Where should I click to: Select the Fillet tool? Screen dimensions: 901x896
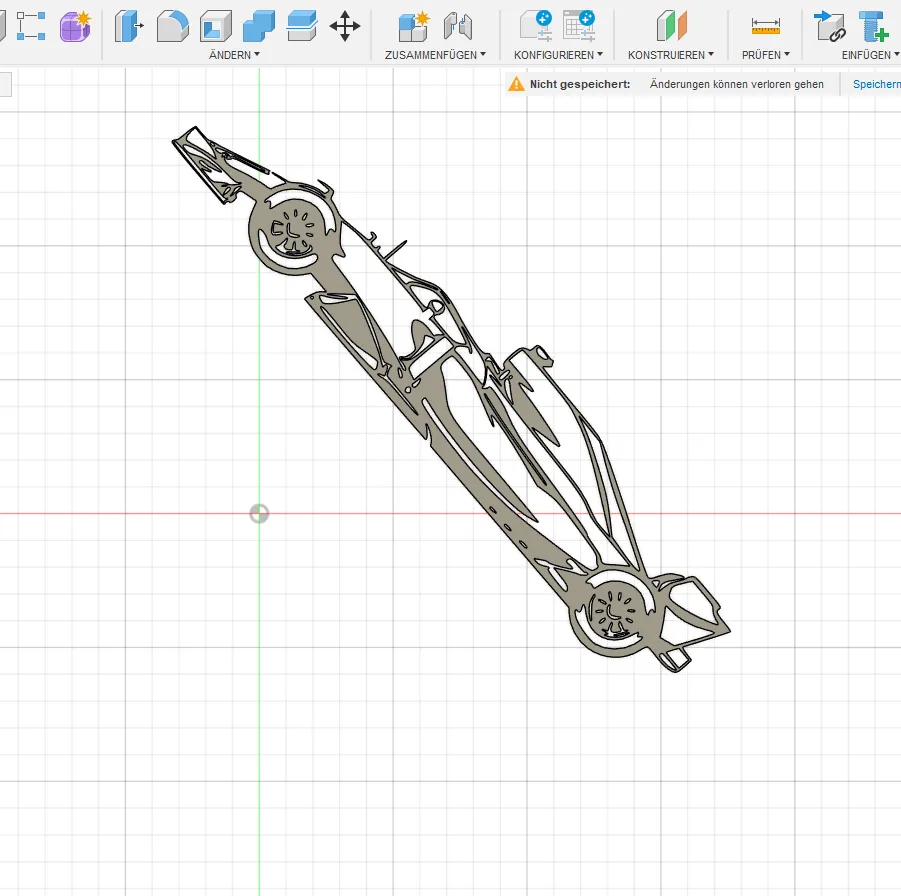point(172,26)
